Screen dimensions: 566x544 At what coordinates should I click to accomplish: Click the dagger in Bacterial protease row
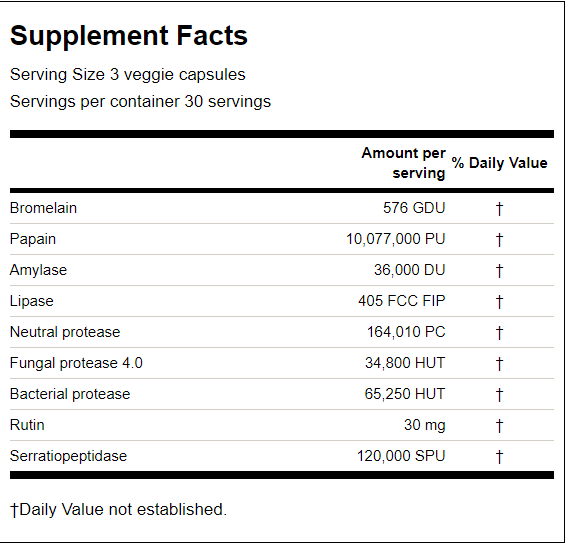pyautogui.click(x=499, y=395)
